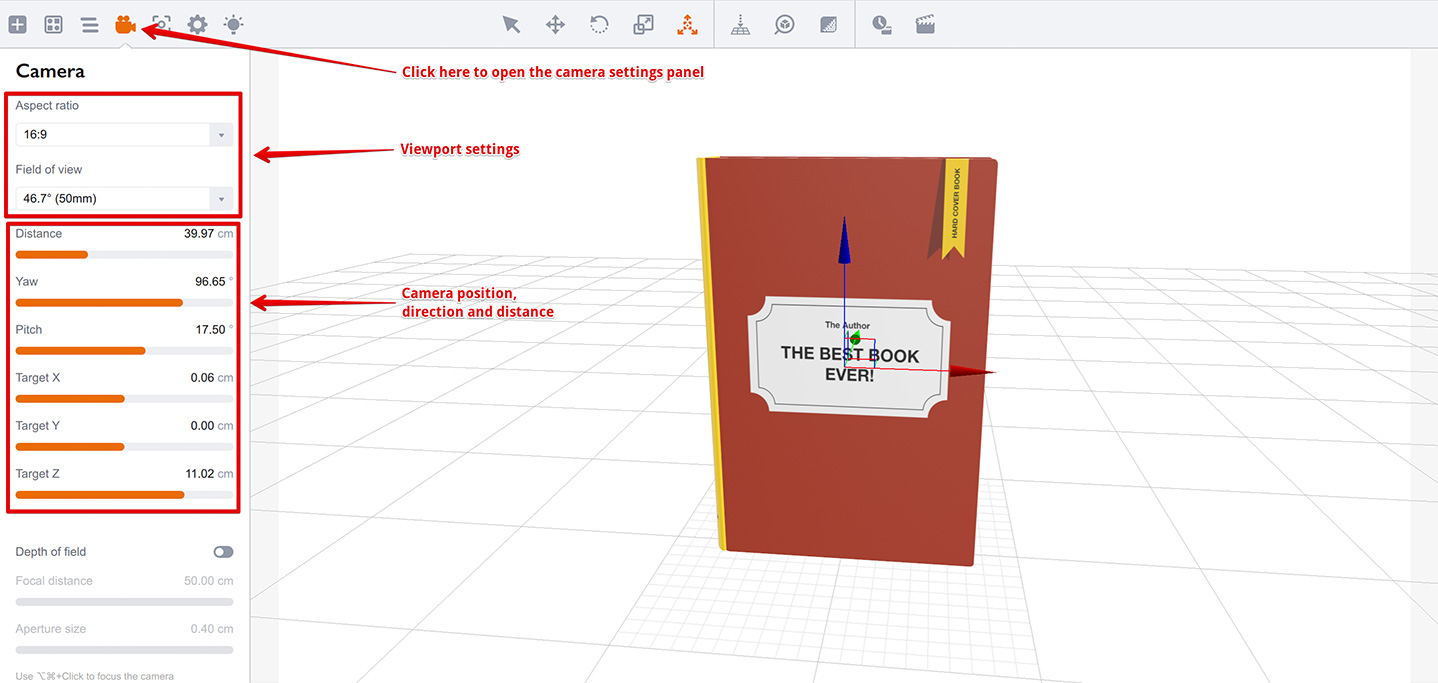Image resolution: width=1438 pixels, height=683 pixels.
Task: Select the move tool
Action: (x=555, y=25)
